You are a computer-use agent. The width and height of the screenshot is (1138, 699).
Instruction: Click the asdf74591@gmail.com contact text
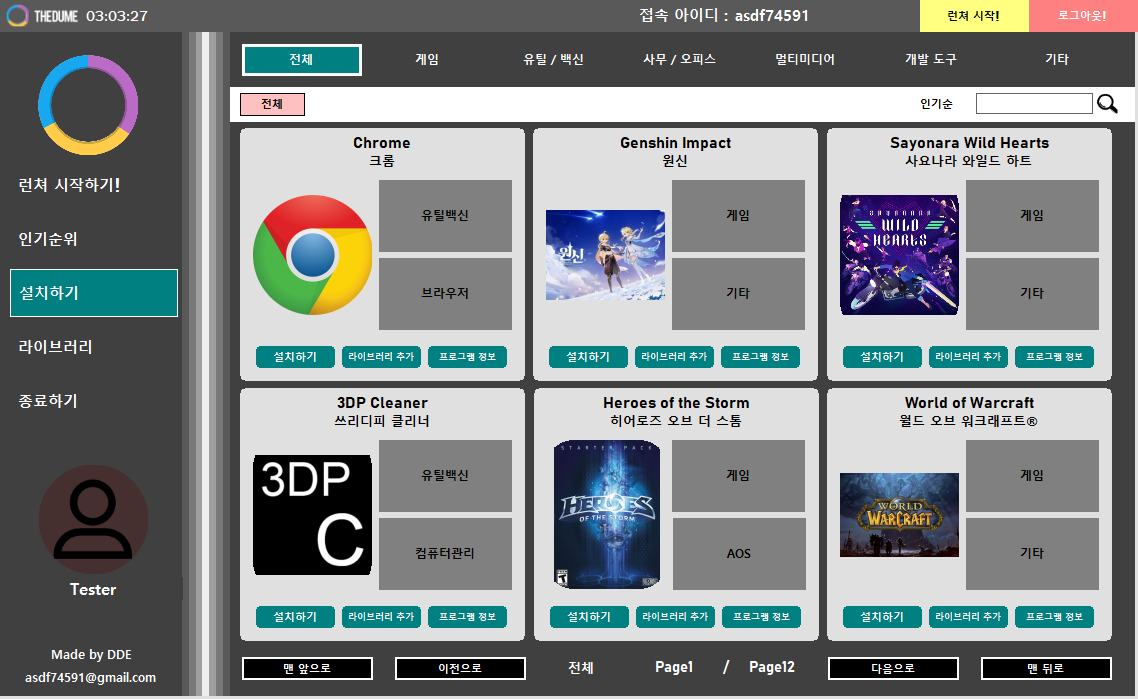click(x=91, y=677)
